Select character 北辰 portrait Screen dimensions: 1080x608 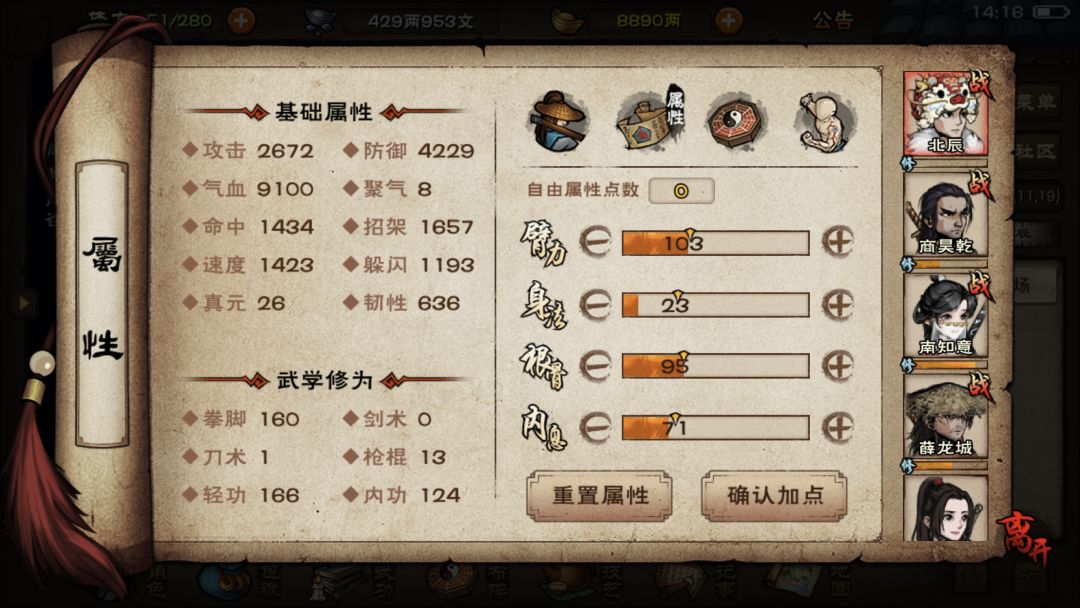tap(946, 114)
